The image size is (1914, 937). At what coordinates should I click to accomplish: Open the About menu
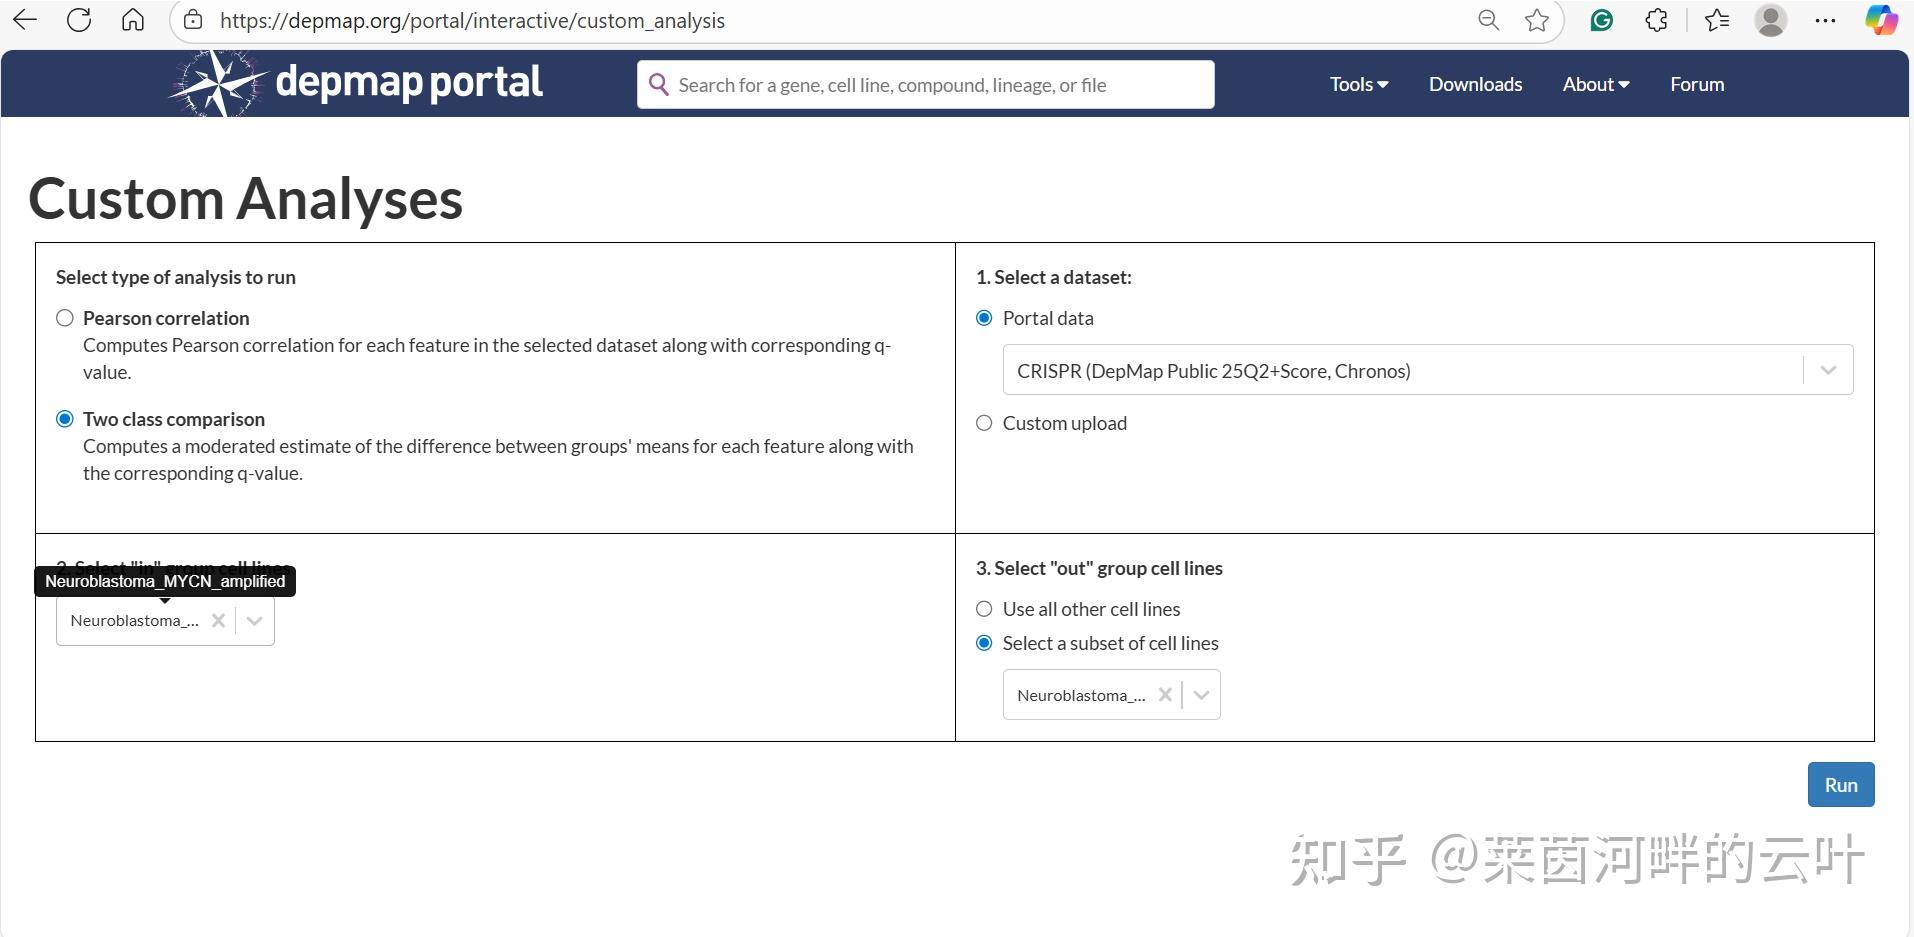click(x=1594, y=84)
